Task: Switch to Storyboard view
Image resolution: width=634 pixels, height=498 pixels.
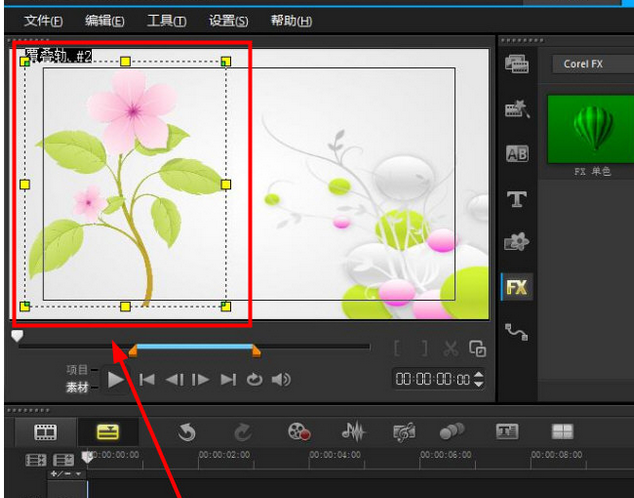Action: [x=45, y=432]
